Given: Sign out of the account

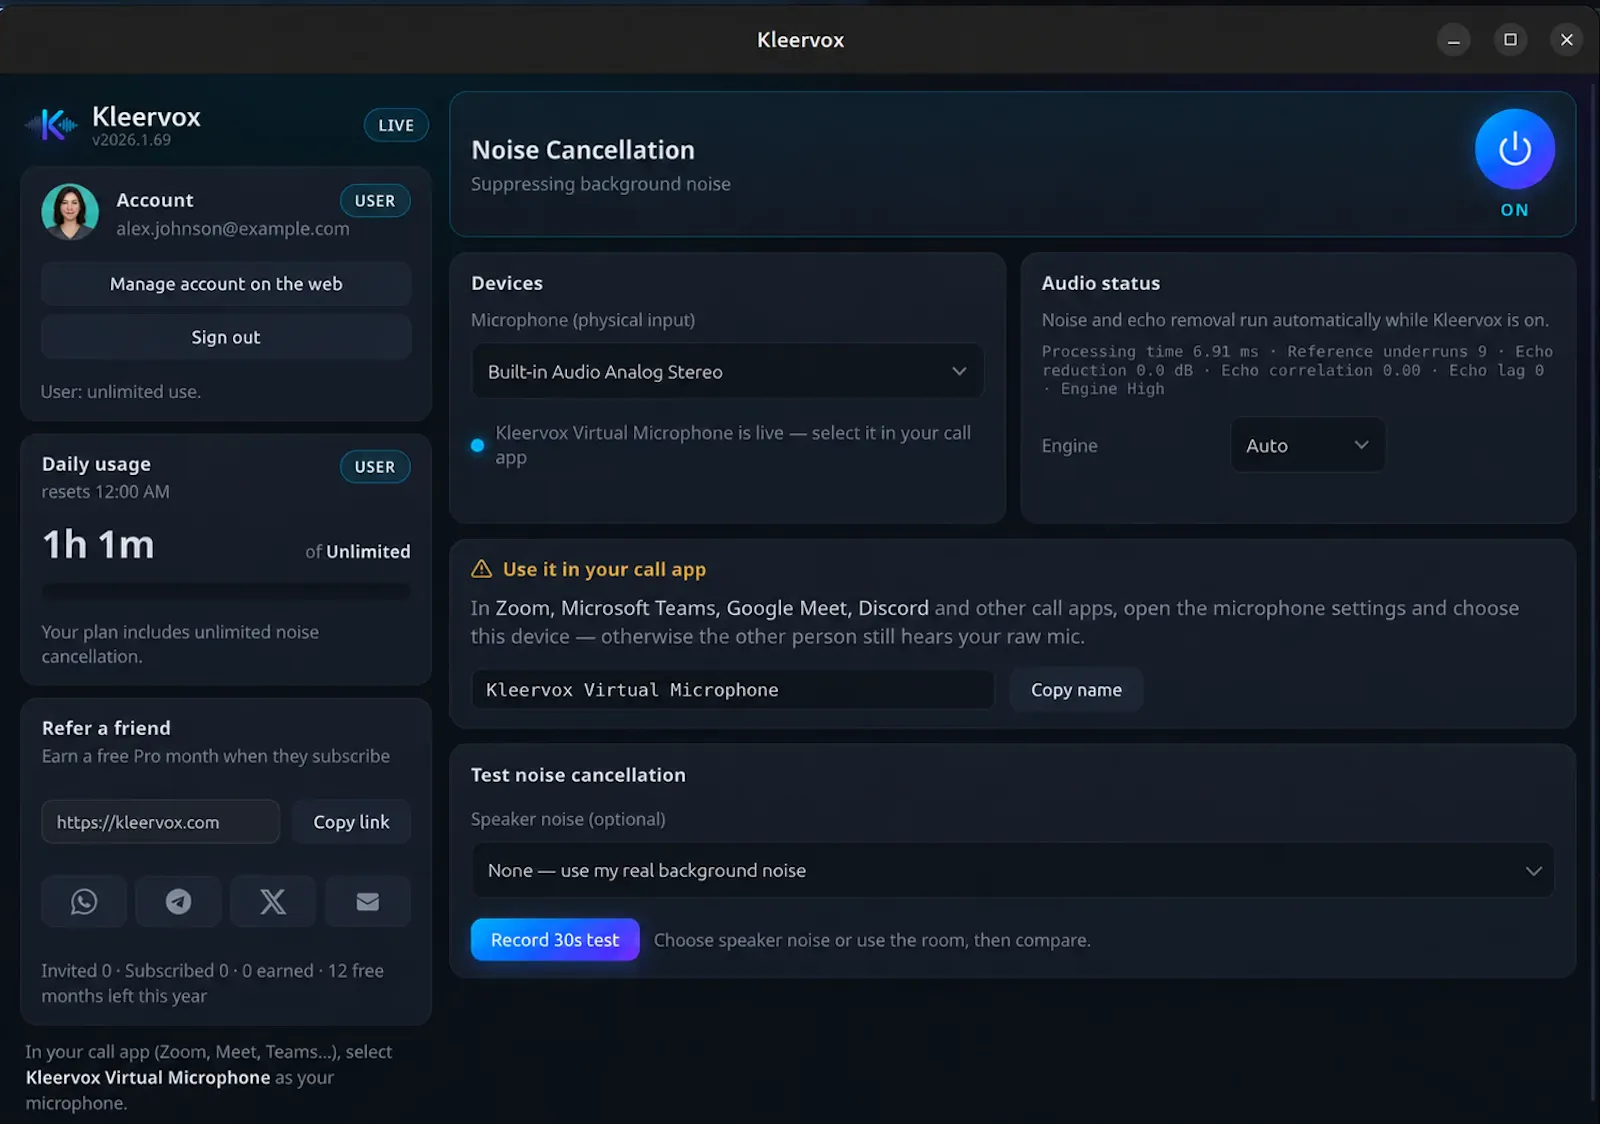Looking at the screenshot, I should [x=226, y=337].
